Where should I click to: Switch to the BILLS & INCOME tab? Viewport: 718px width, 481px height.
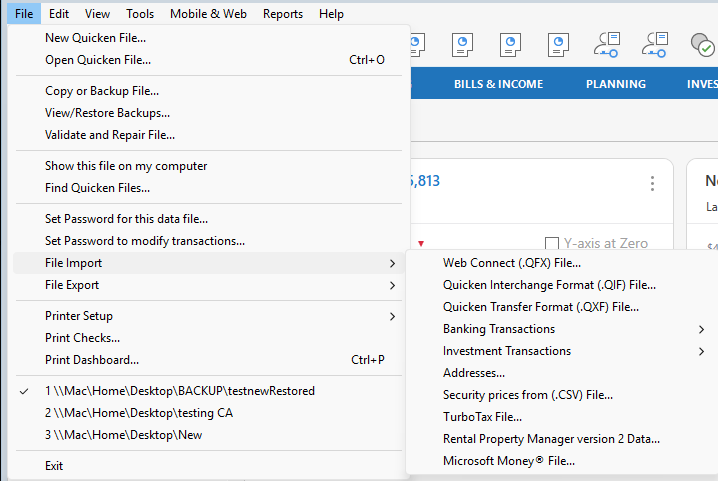point(498,84)
